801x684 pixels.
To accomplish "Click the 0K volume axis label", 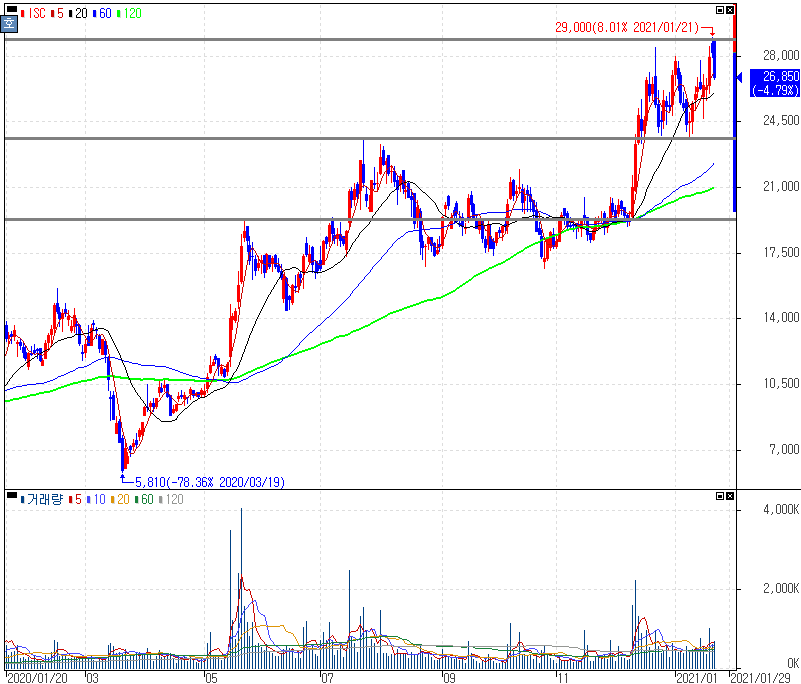I will [793, 663].
